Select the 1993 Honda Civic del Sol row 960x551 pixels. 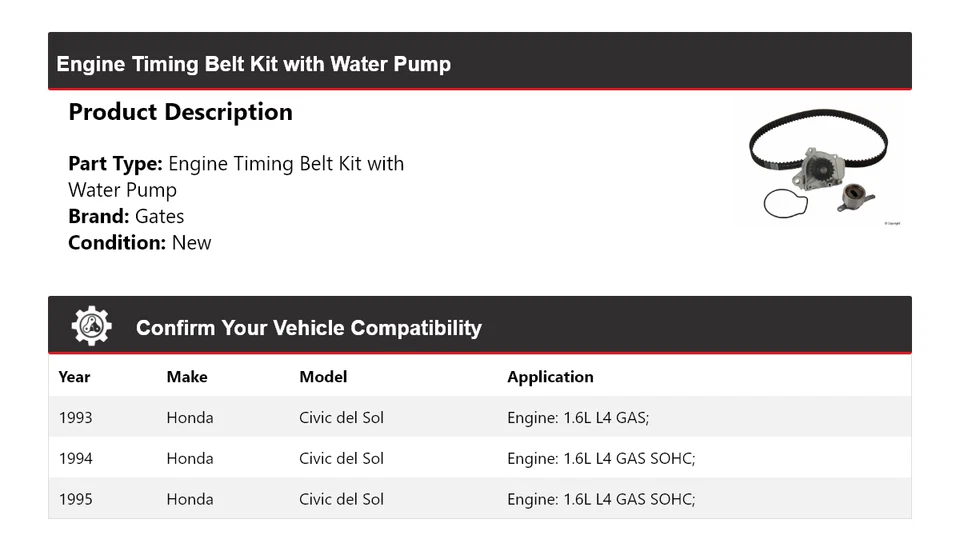pos(341,417)
